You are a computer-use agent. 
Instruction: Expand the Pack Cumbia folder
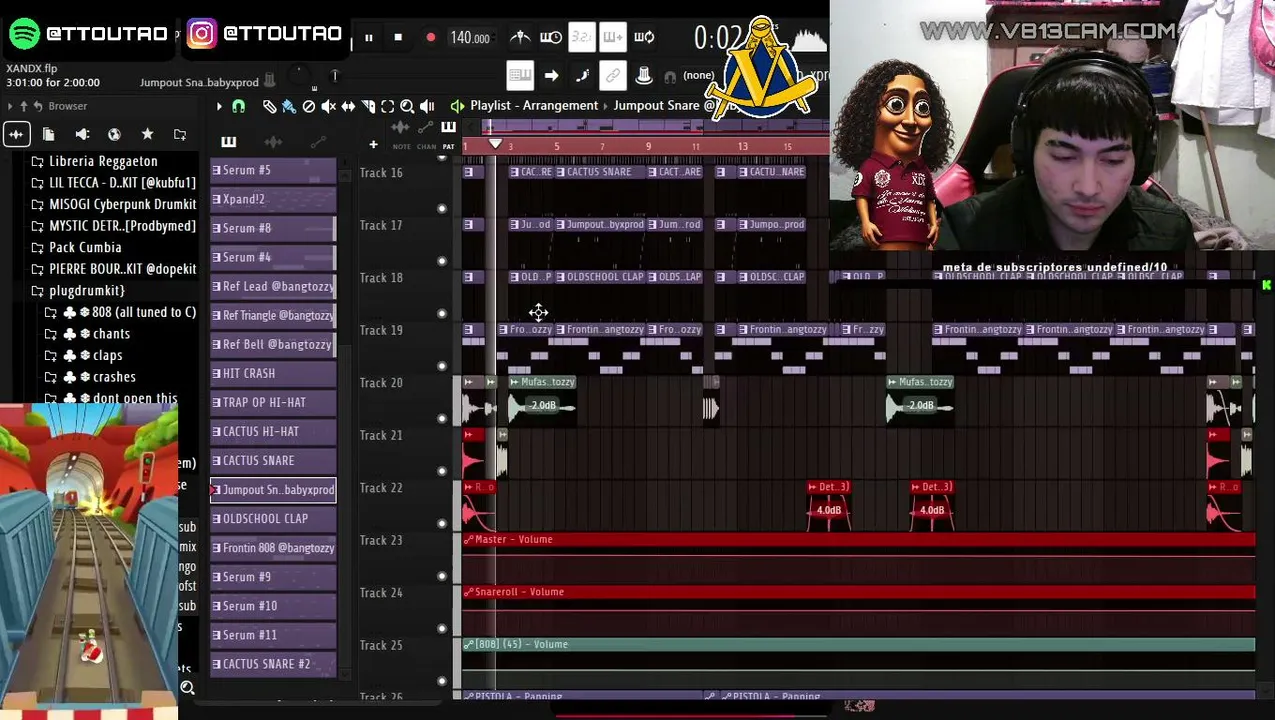[85, 247]
